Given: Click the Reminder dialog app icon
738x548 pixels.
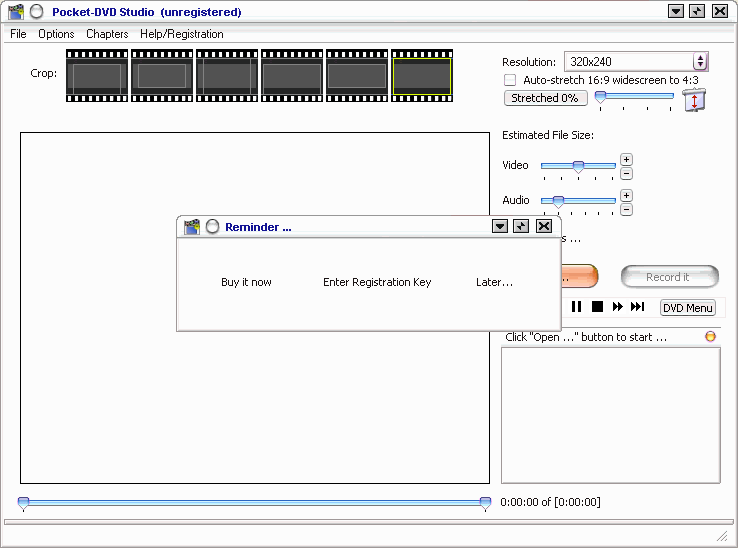Looking at the screenshot, I should (192, 226).
